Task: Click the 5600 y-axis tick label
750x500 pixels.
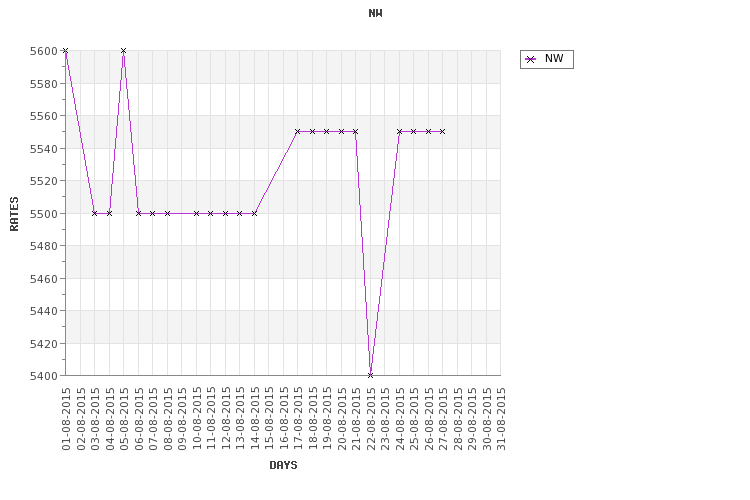Action: coord(44,51)
